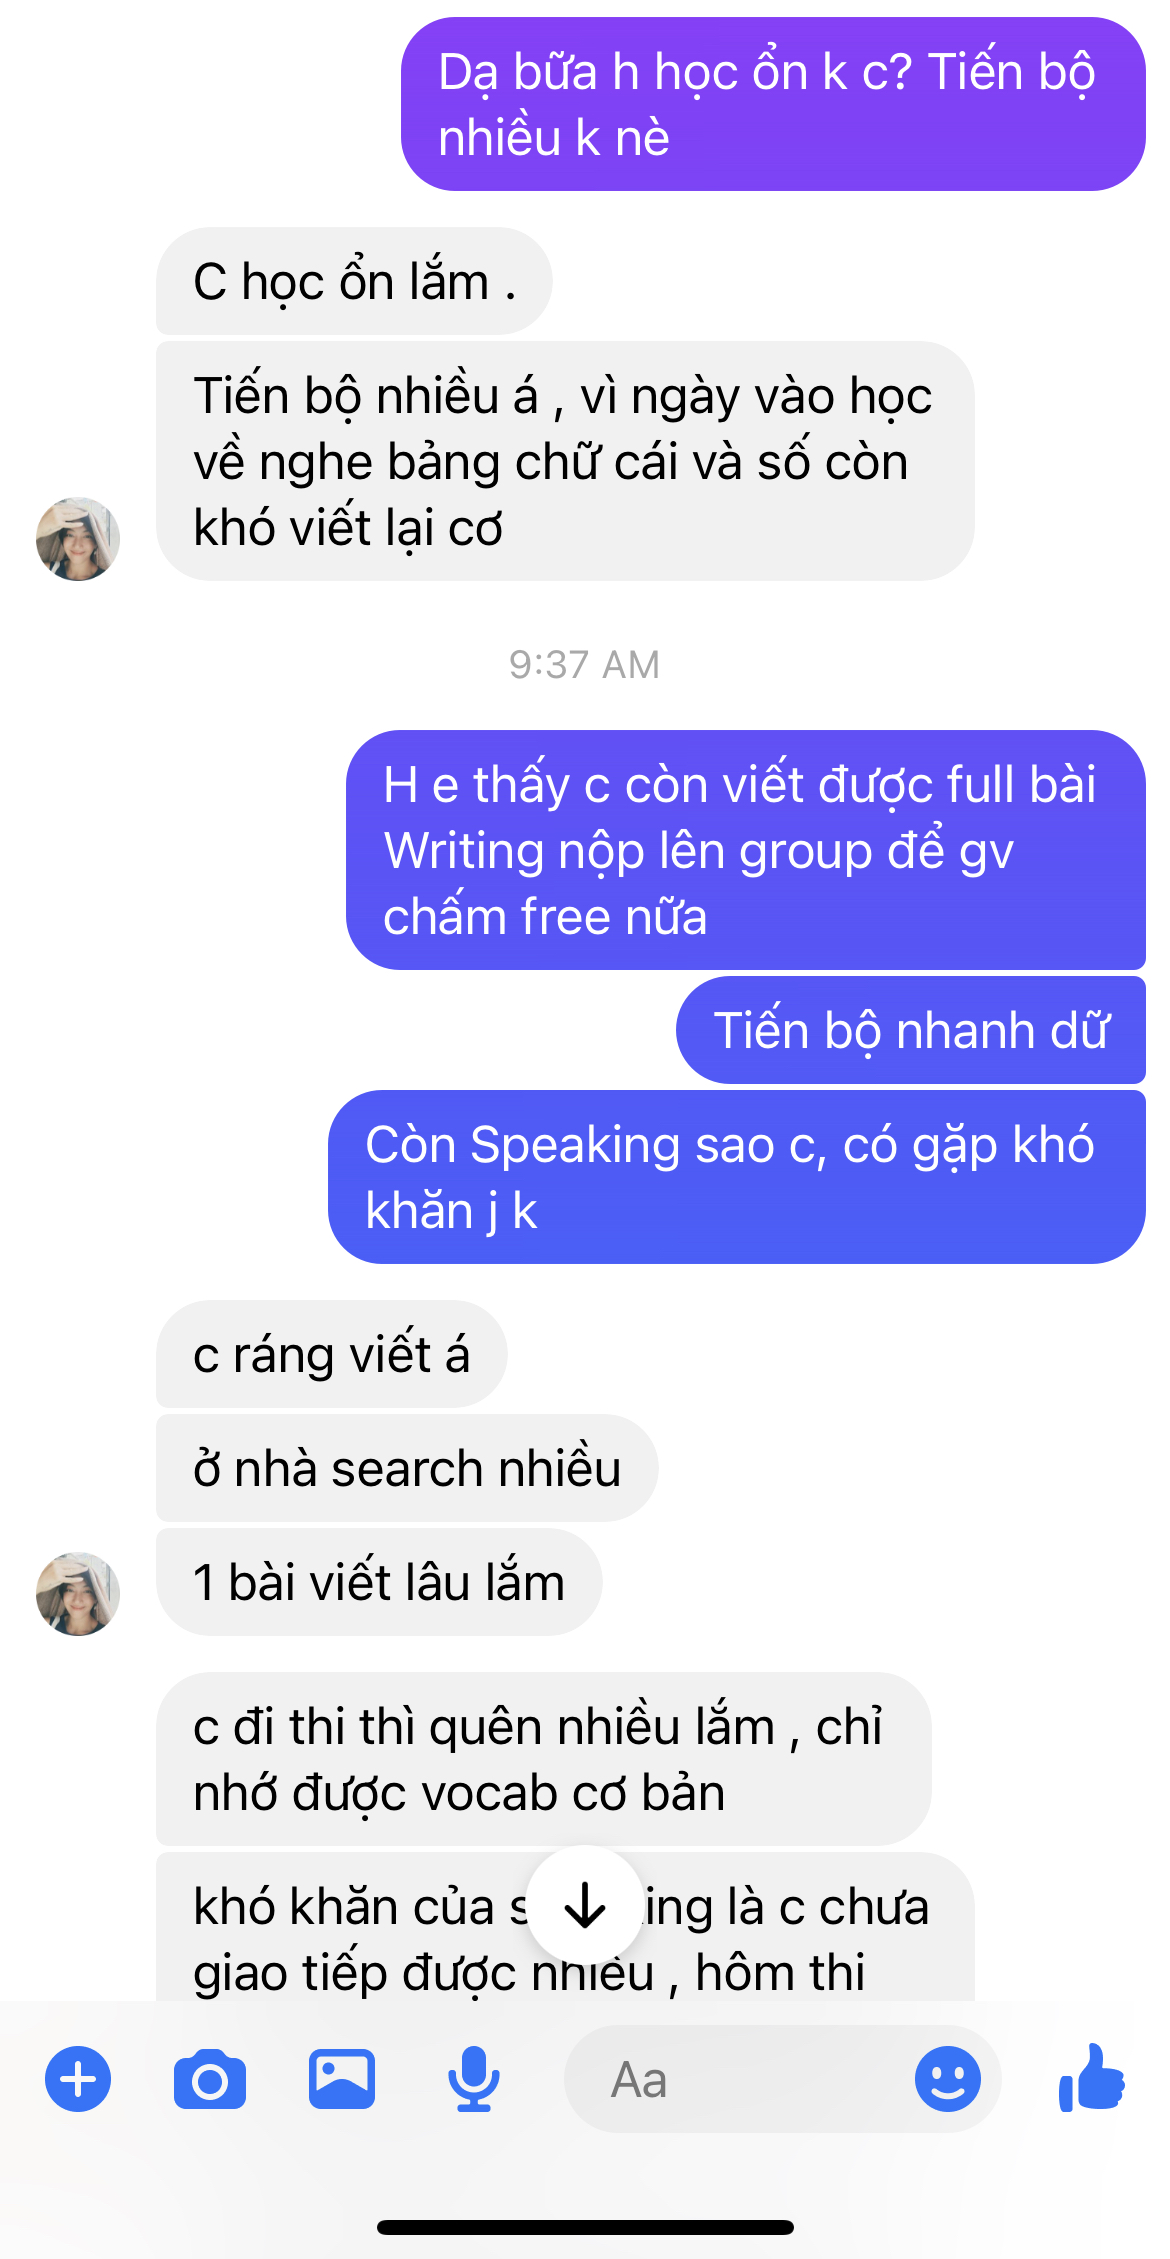This screenshot has width=1170, height=2259.
Task: Tap the 9:37 AM timestamp
Action: 585,664
